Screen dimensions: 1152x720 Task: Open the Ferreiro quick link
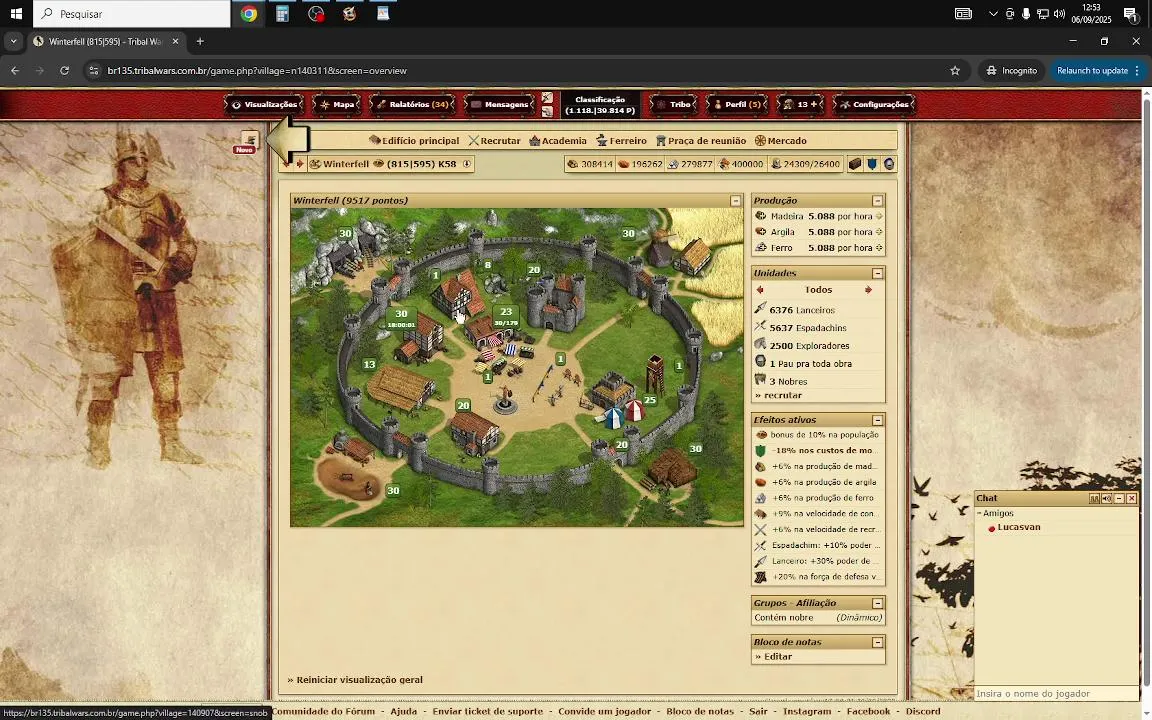coord(622,140)
